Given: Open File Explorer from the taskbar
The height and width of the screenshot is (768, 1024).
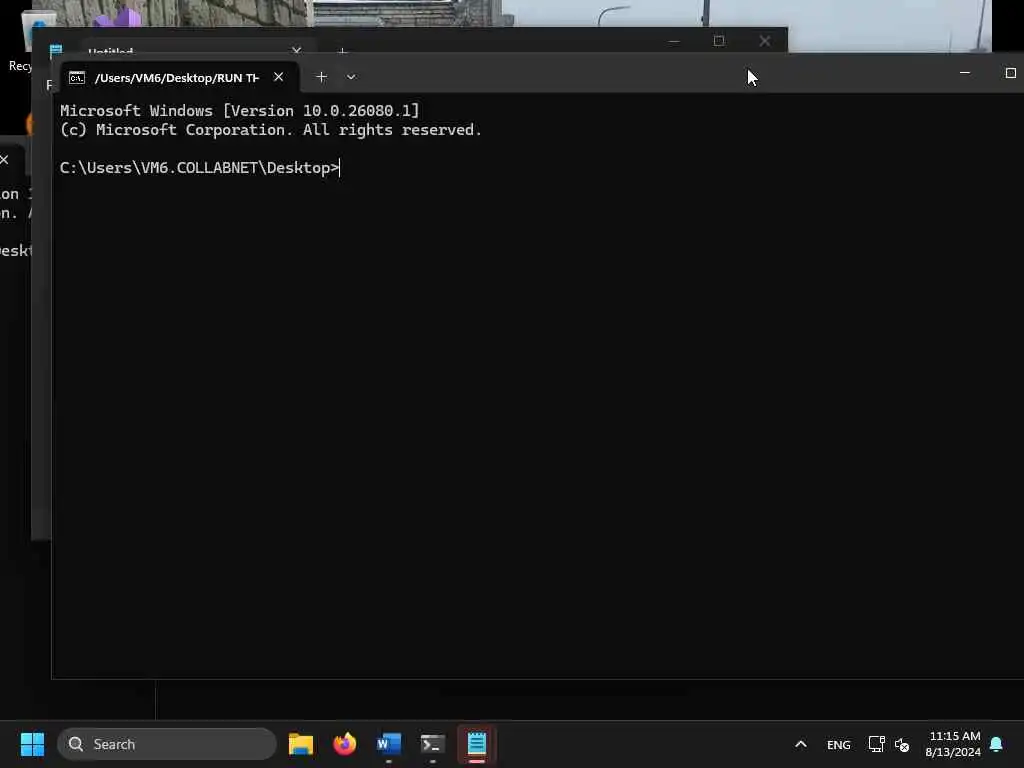Looking at the screenshot, I should click(x=301, y=744).
